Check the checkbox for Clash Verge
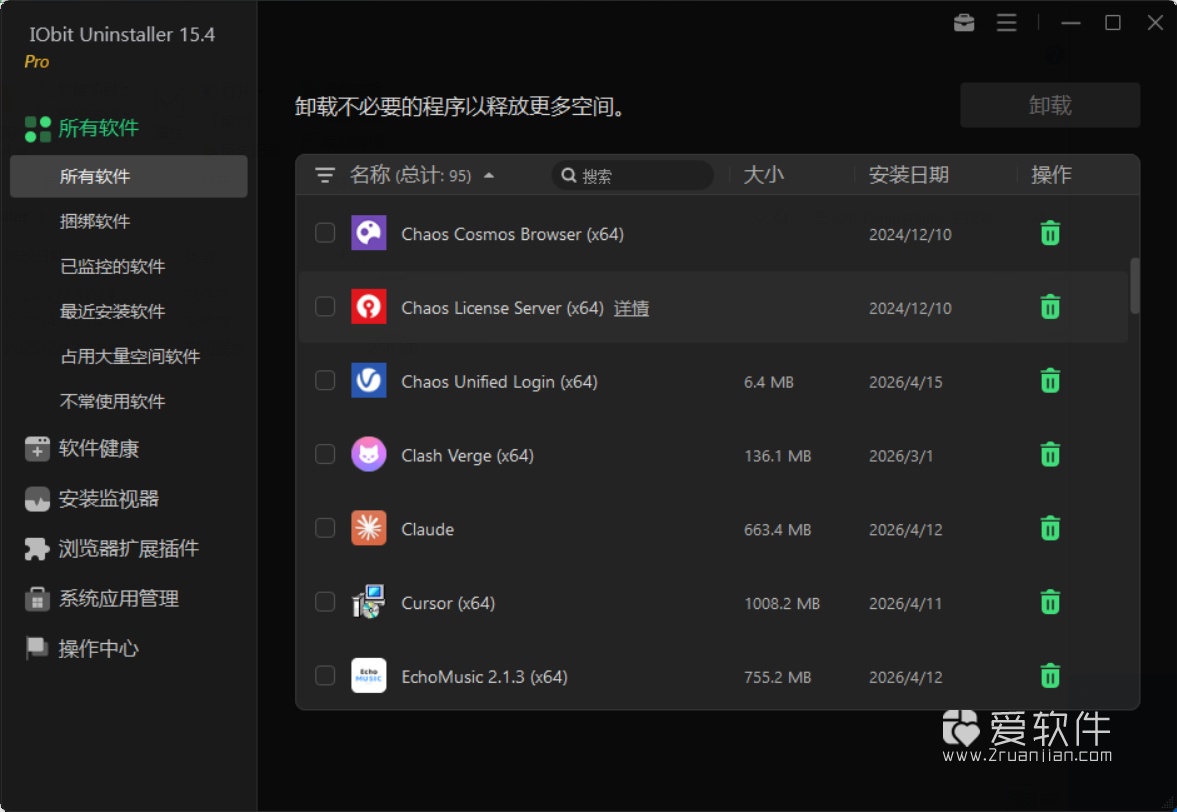The height and width of the screenshot is (812, 1177). coord(324,454)
